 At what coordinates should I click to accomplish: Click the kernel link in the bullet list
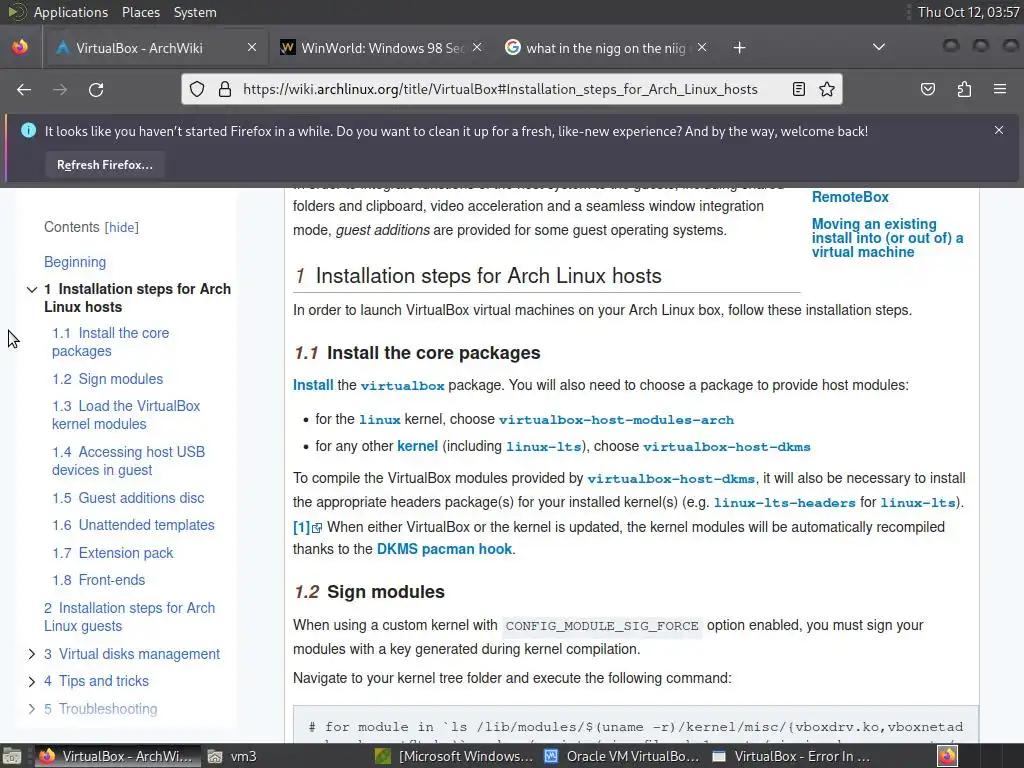417,446
